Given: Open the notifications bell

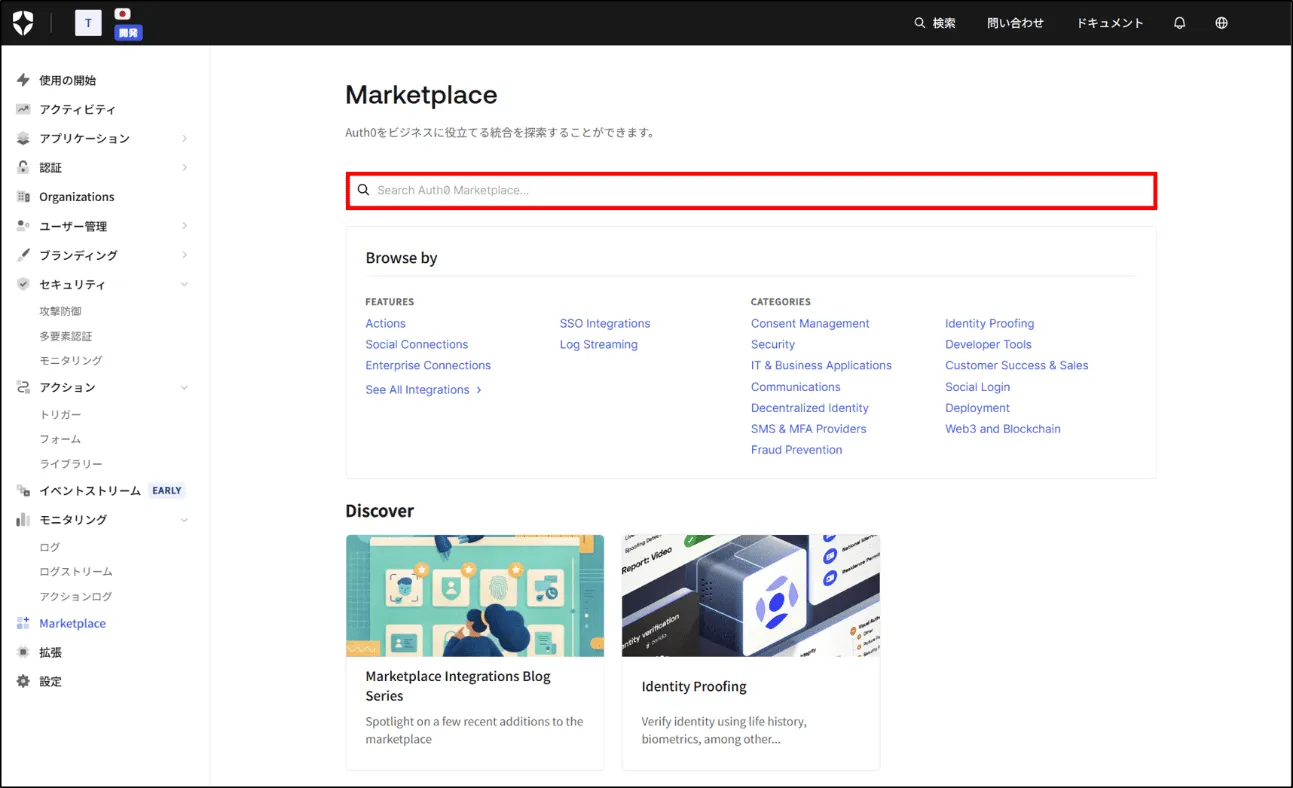Looking at the screenshot, I should tap(1180, 23).
